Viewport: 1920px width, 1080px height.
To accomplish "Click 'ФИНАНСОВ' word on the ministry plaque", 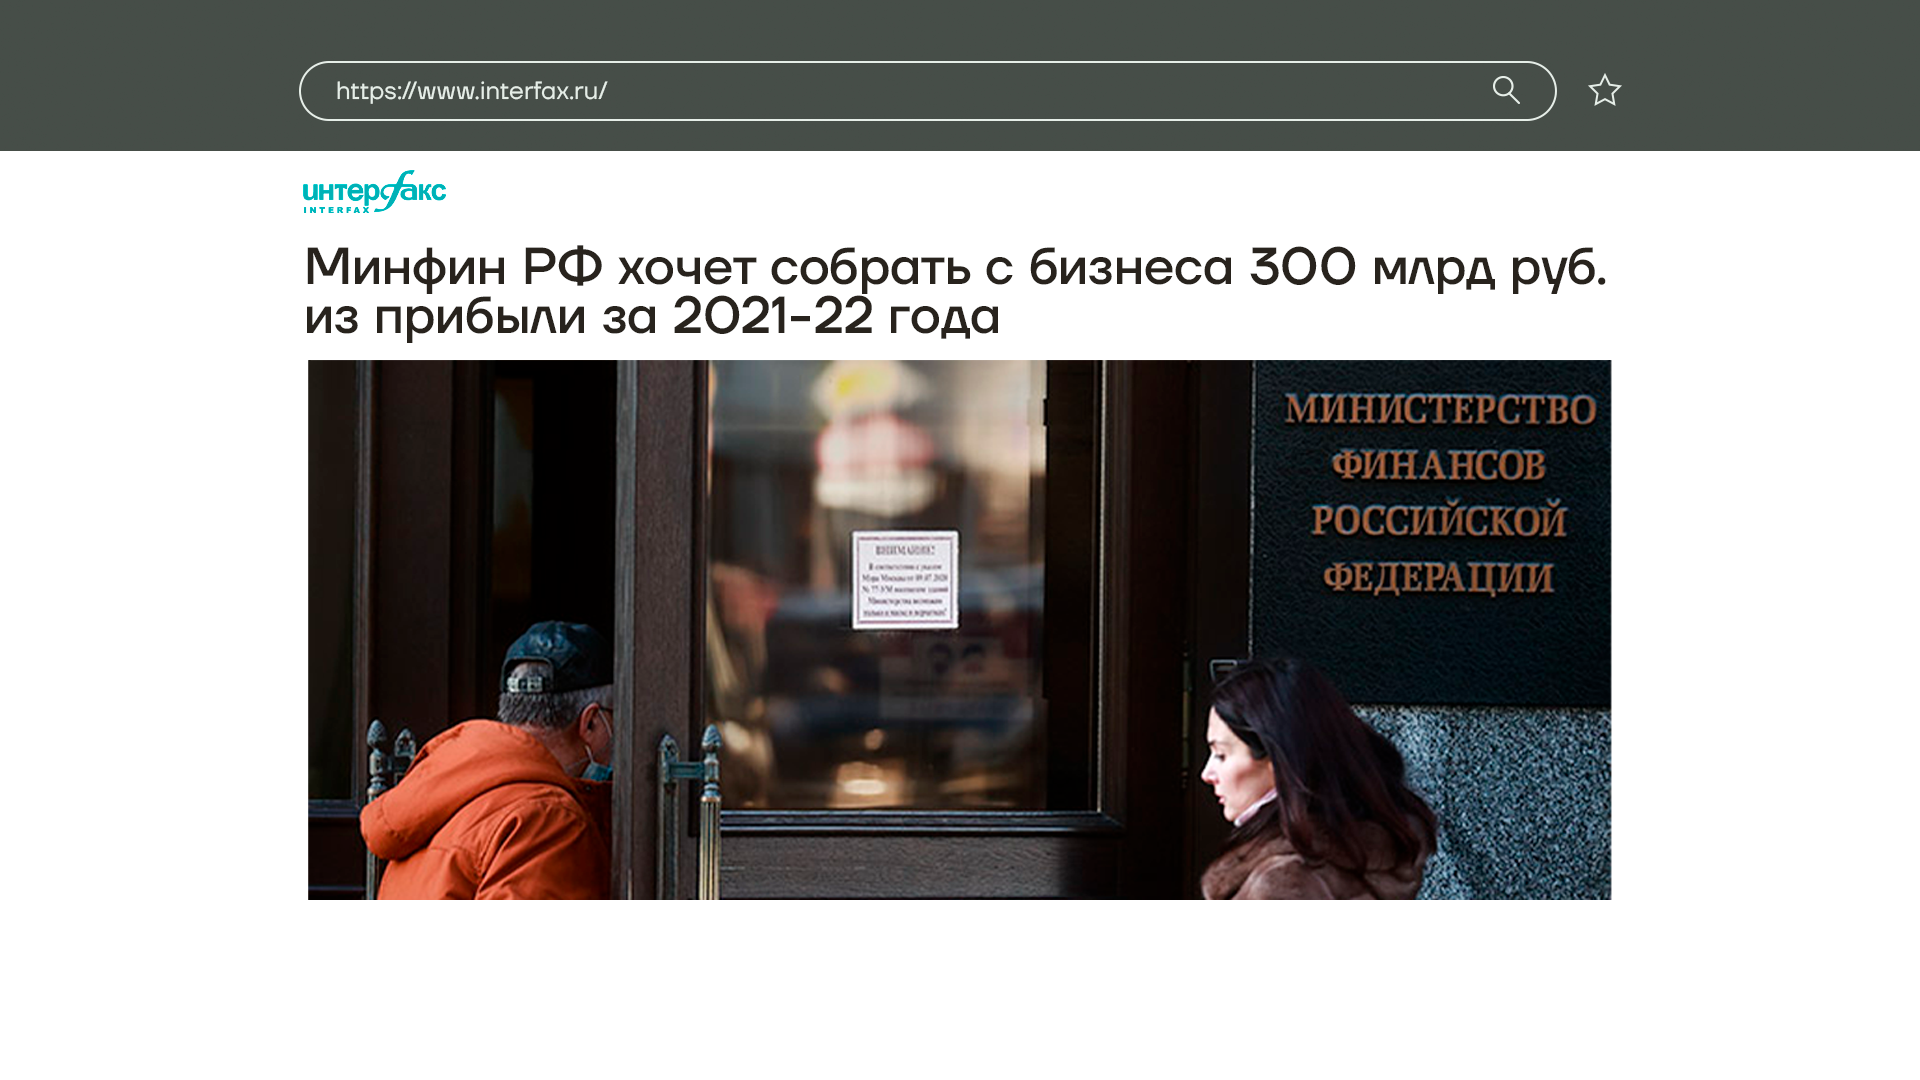I will pyautogui.click(x=1438, y=465).
